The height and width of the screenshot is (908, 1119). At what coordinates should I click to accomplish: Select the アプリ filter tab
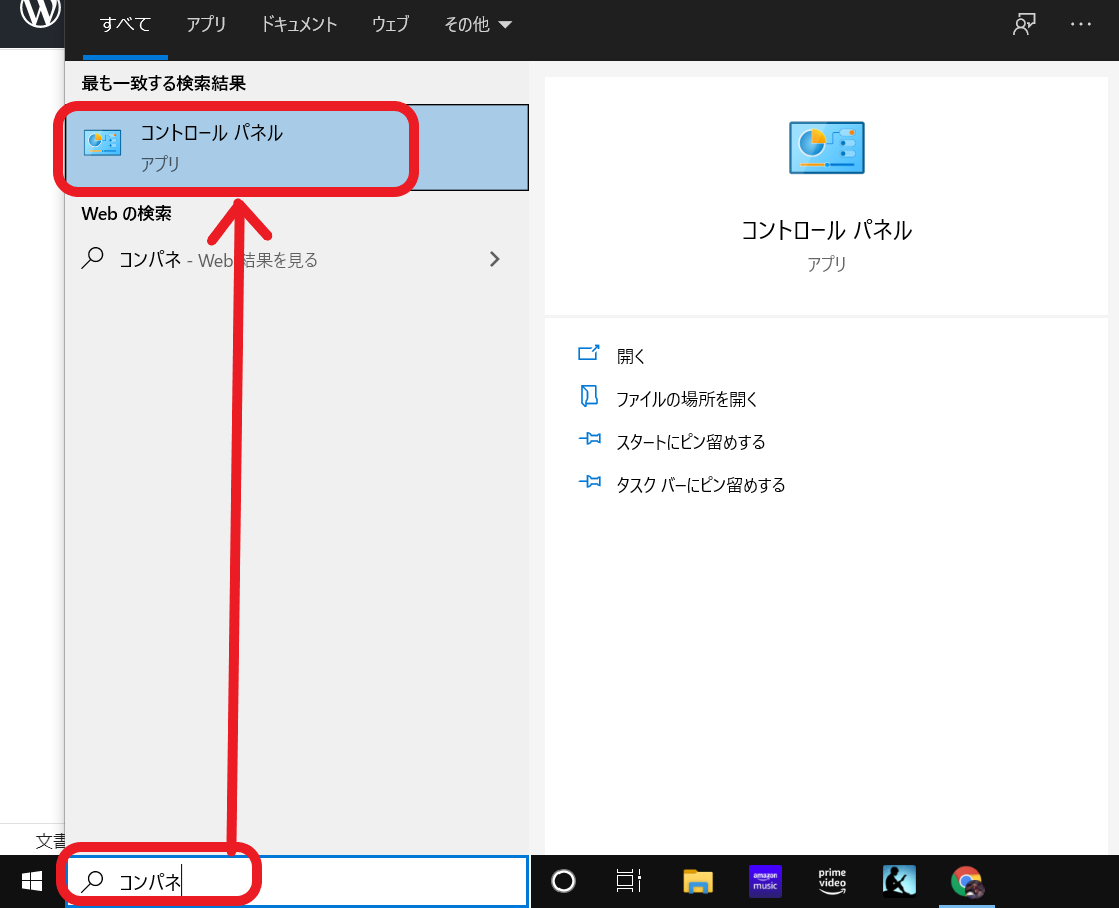tap(206, 24)
